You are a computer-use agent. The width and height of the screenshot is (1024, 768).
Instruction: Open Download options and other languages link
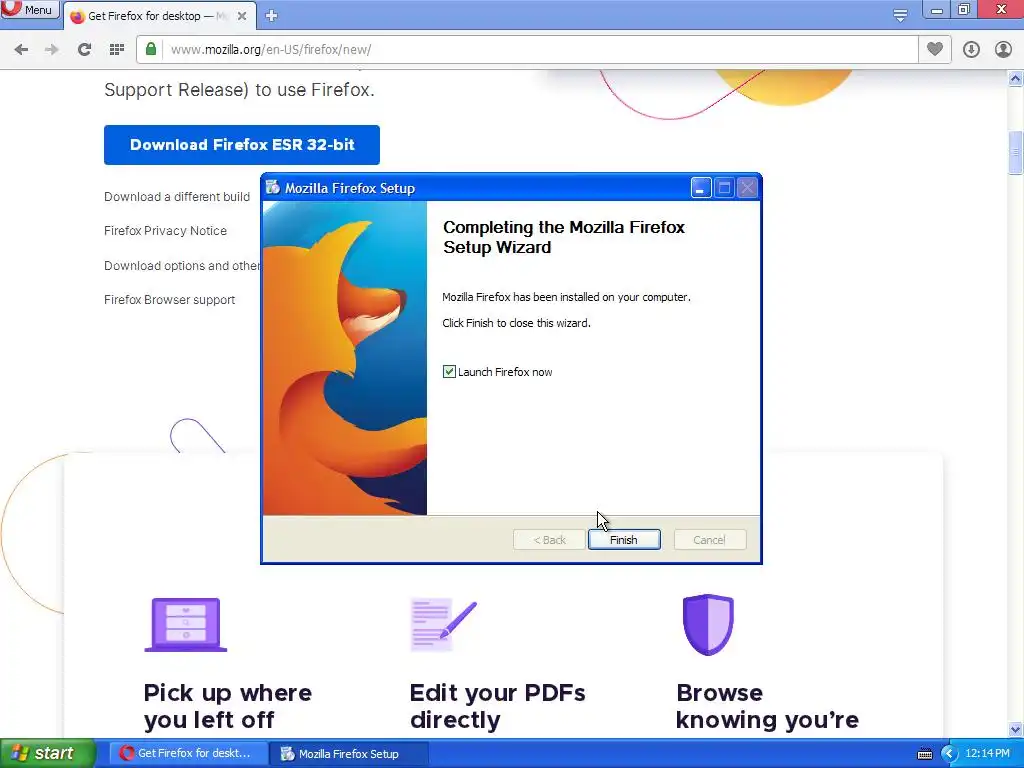(182, 266)
